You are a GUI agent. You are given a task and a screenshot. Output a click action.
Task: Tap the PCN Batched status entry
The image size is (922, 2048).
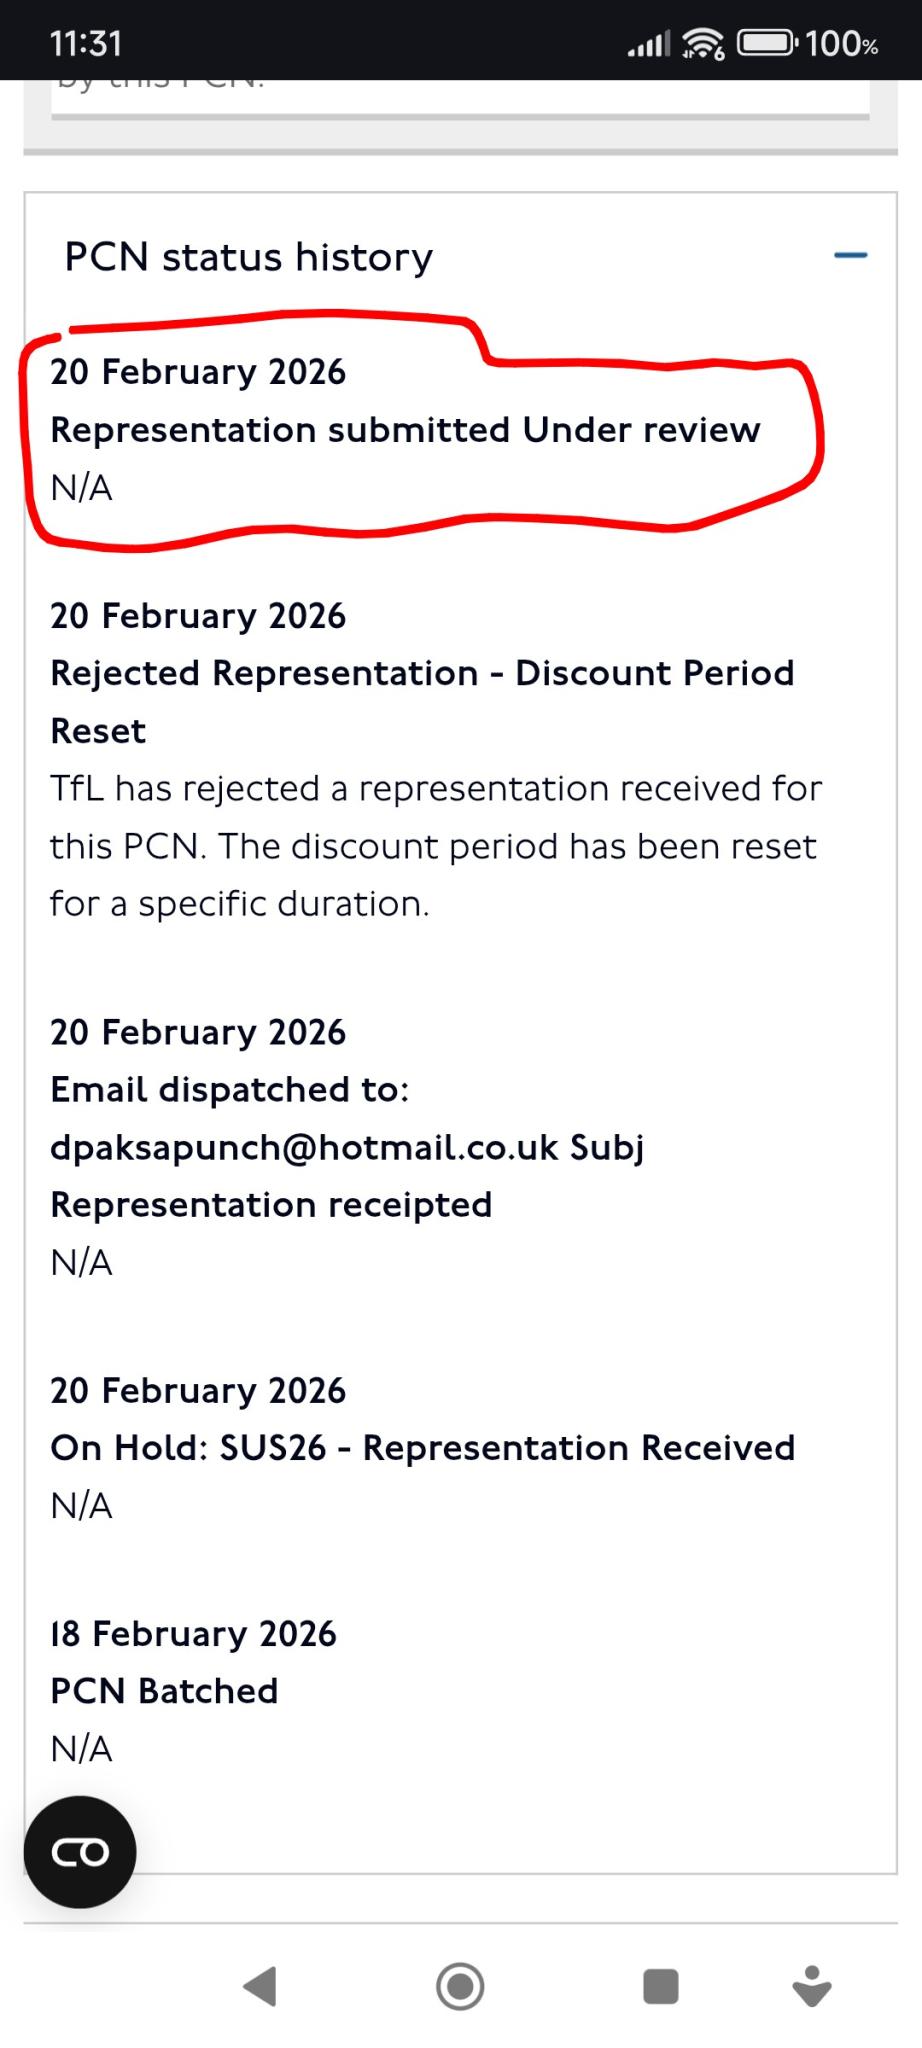click(x=164, y=1691)
